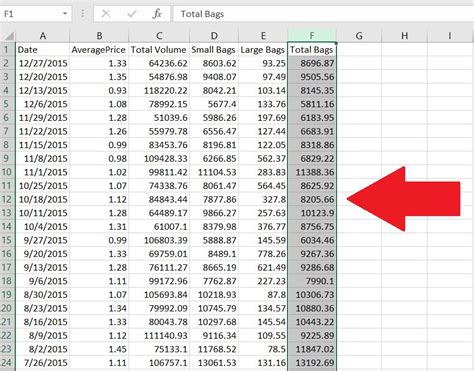Select column E header
The image size is (474, 371).
263,36
